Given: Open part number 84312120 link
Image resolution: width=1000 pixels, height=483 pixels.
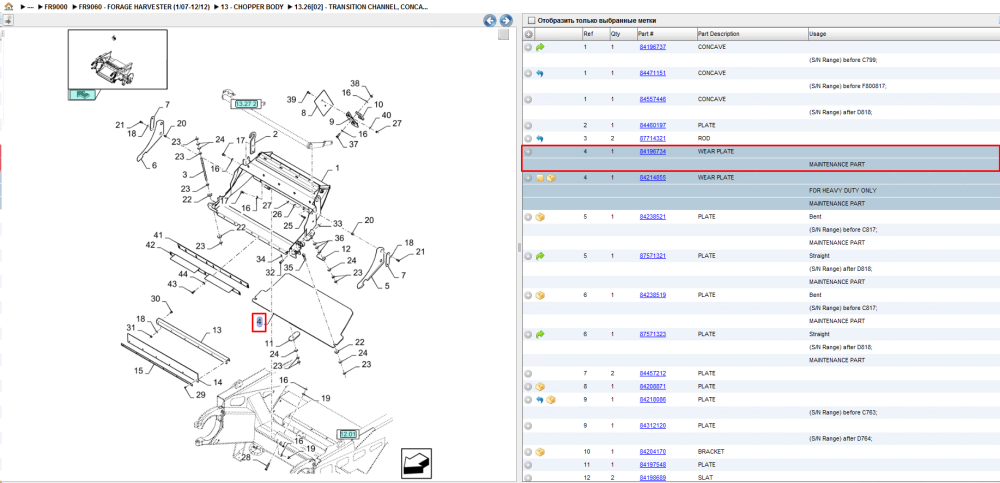Looking at the screenshot, I should click(x=652, y=426).
